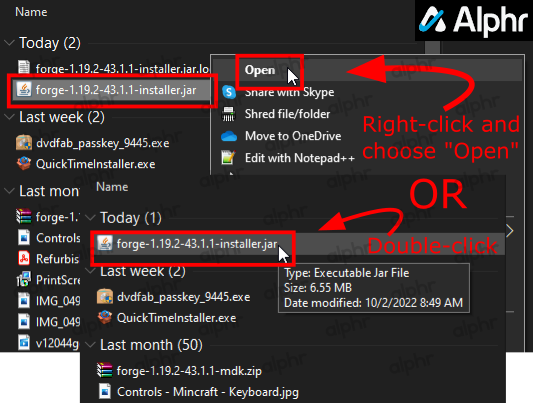
Task: Click the text file icon of installer.jar.log
Action: [24, 67]
